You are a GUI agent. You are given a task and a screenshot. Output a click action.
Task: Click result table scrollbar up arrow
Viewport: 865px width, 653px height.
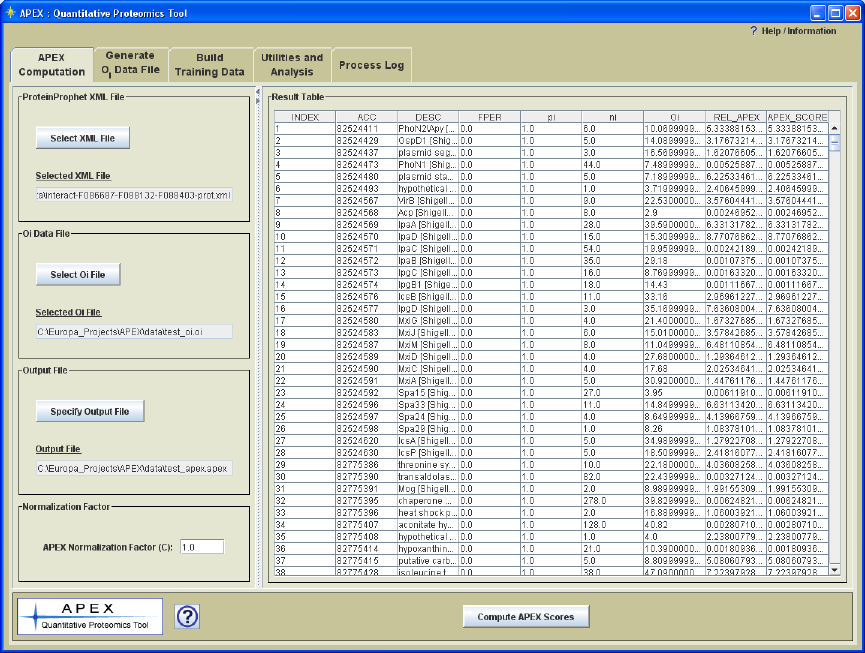tap(836, 128)
